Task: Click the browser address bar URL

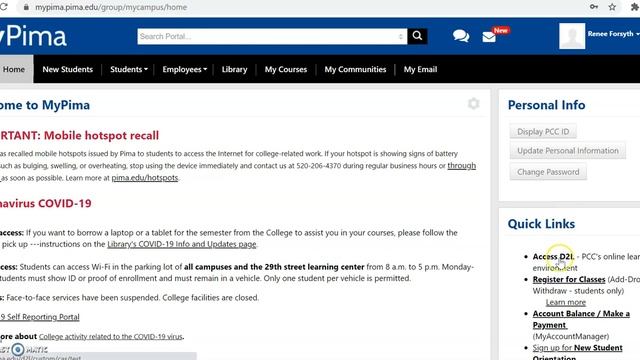Action: point(111,7)
